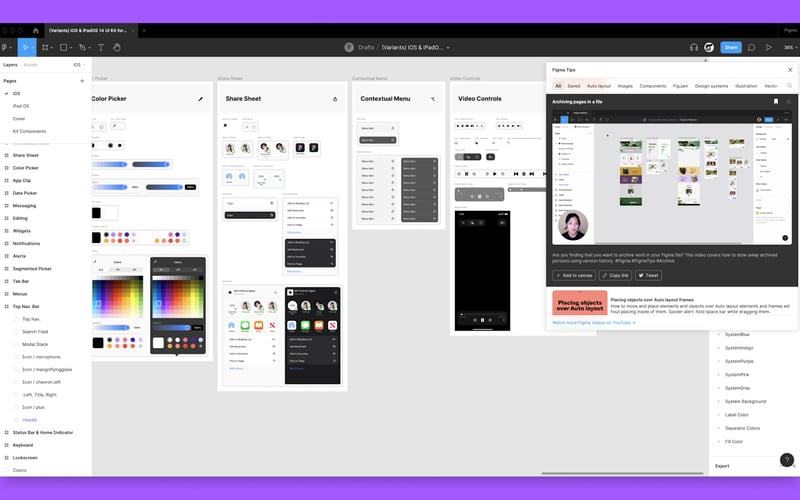
Task: Close the iOS & iPadOS file tab
Action: (133, 31)
